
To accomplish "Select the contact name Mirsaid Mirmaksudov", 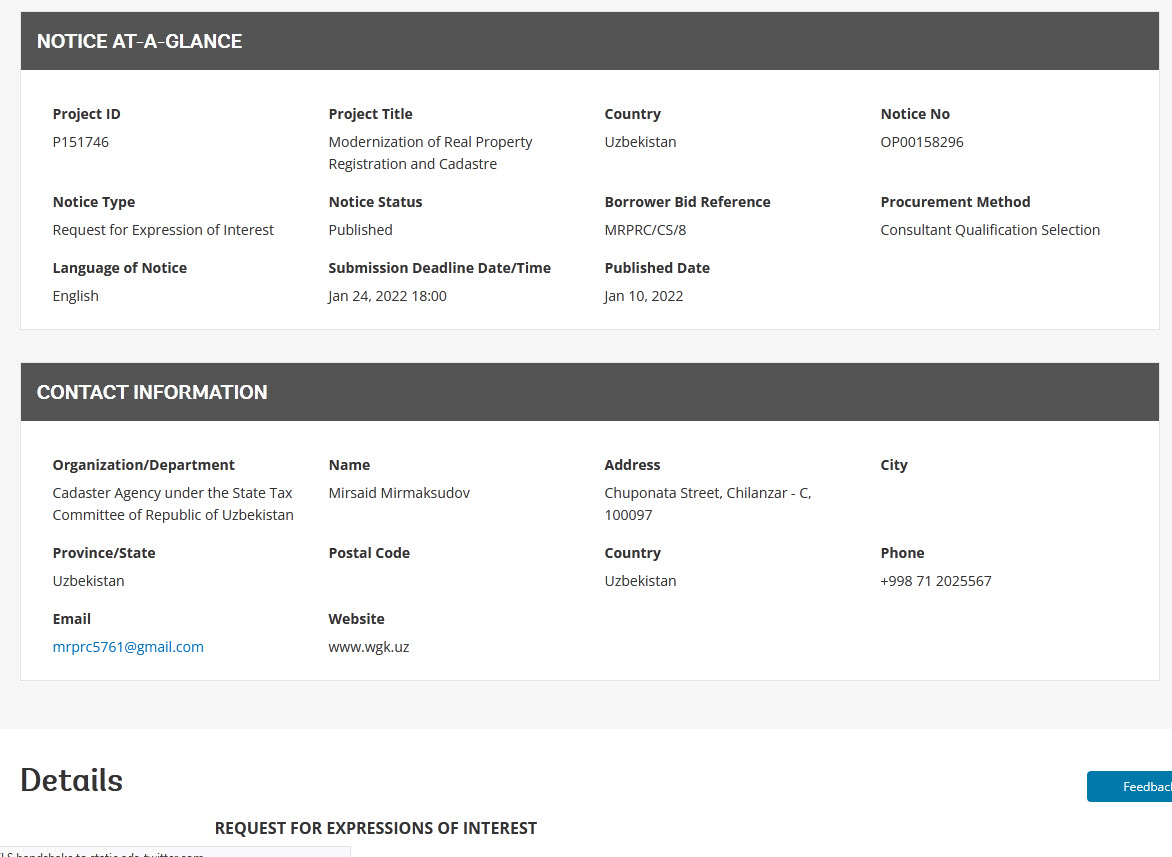I will (398, 493).
